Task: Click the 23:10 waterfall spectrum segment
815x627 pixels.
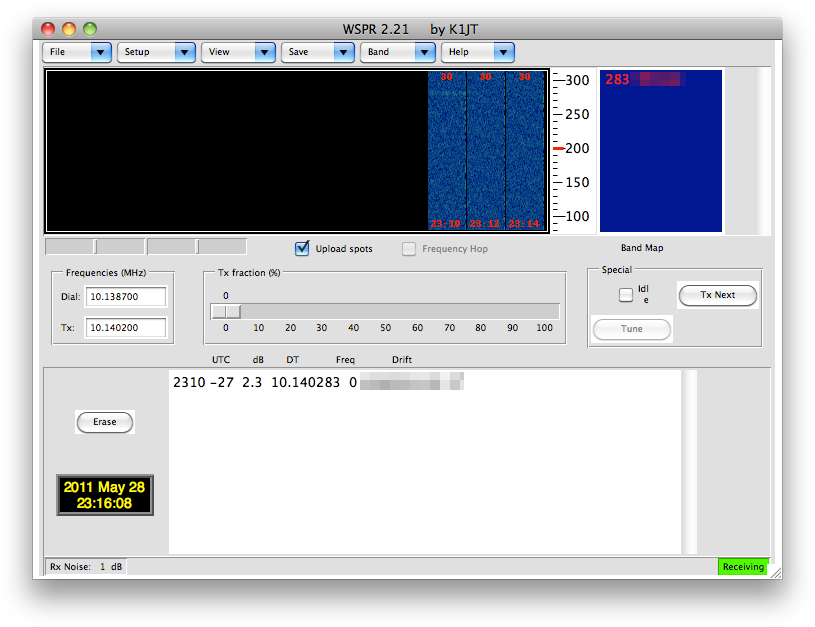Action: click(446, 151)
